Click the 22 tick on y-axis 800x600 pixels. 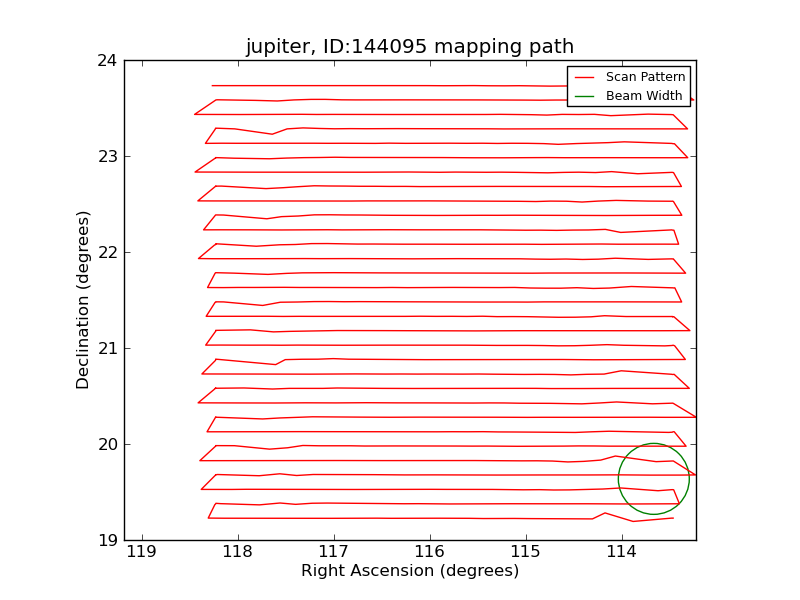106,252
